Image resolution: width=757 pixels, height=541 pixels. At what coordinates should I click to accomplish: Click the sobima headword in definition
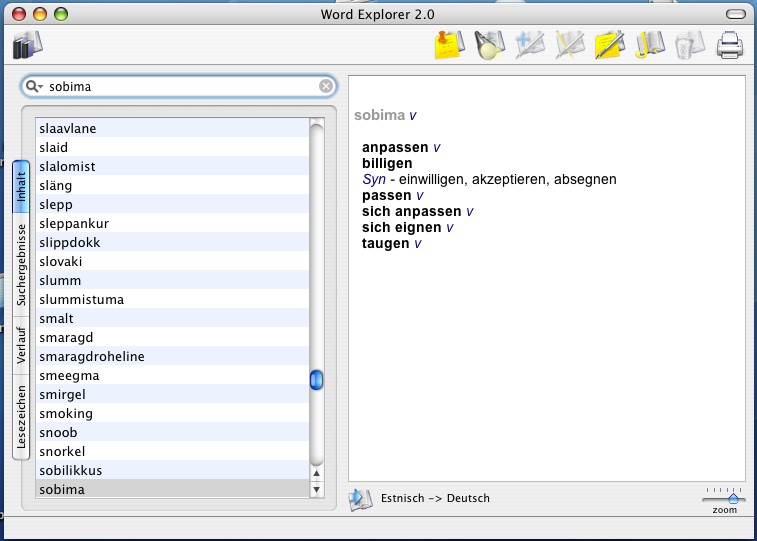click(379, 115)
